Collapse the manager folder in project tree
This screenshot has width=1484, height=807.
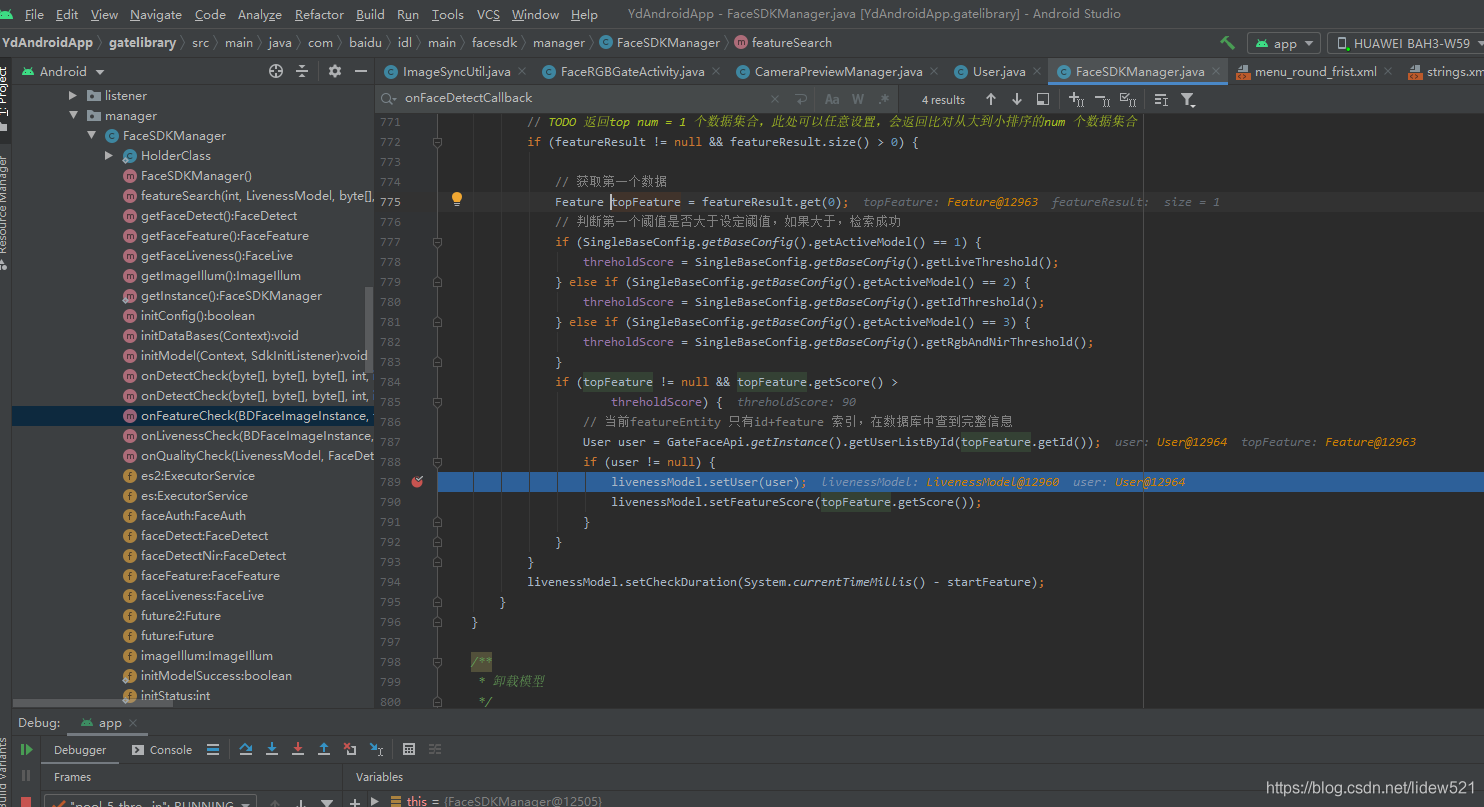(x=73, y=115)
